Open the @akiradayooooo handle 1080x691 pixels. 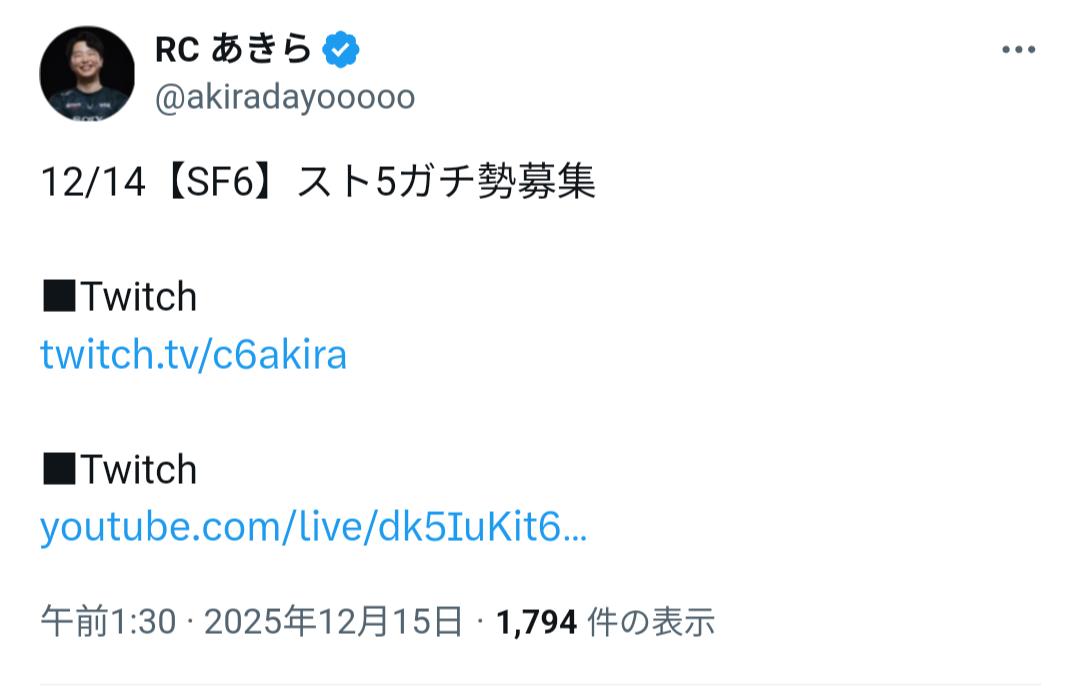[284, 98]
